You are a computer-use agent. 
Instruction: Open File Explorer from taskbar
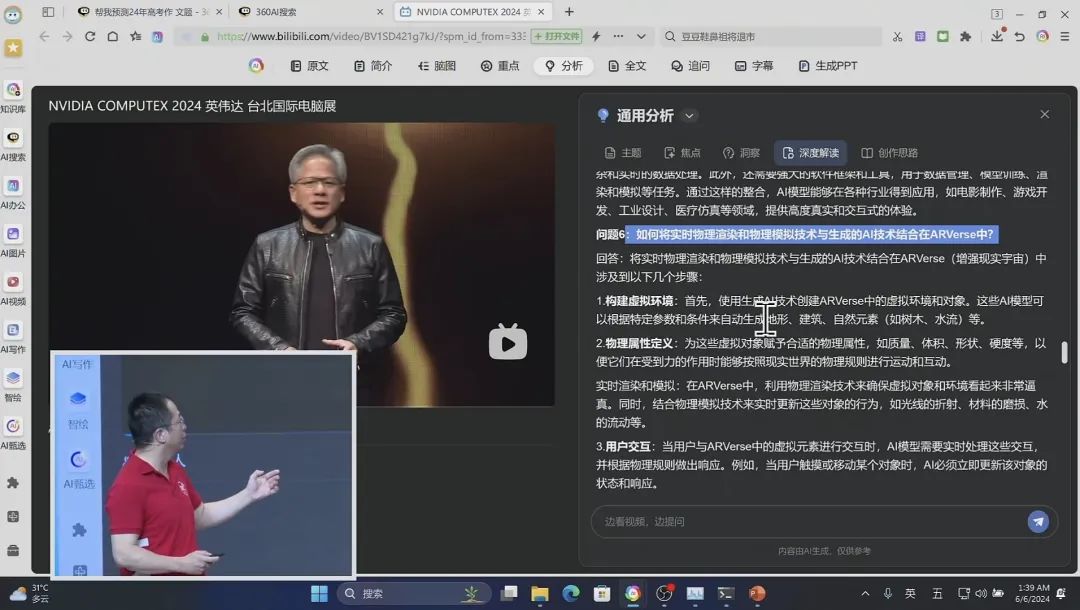(x=539, y=593)
